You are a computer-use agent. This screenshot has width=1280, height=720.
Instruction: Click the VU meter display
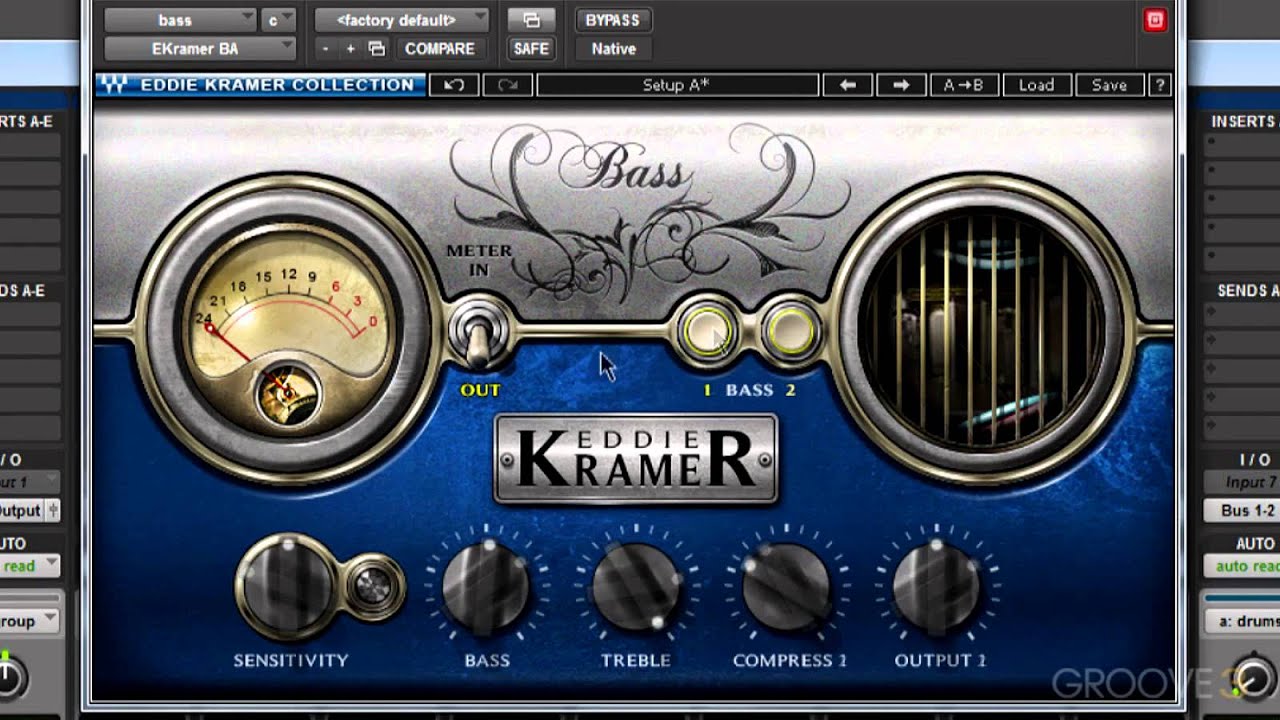coord(289,326)
